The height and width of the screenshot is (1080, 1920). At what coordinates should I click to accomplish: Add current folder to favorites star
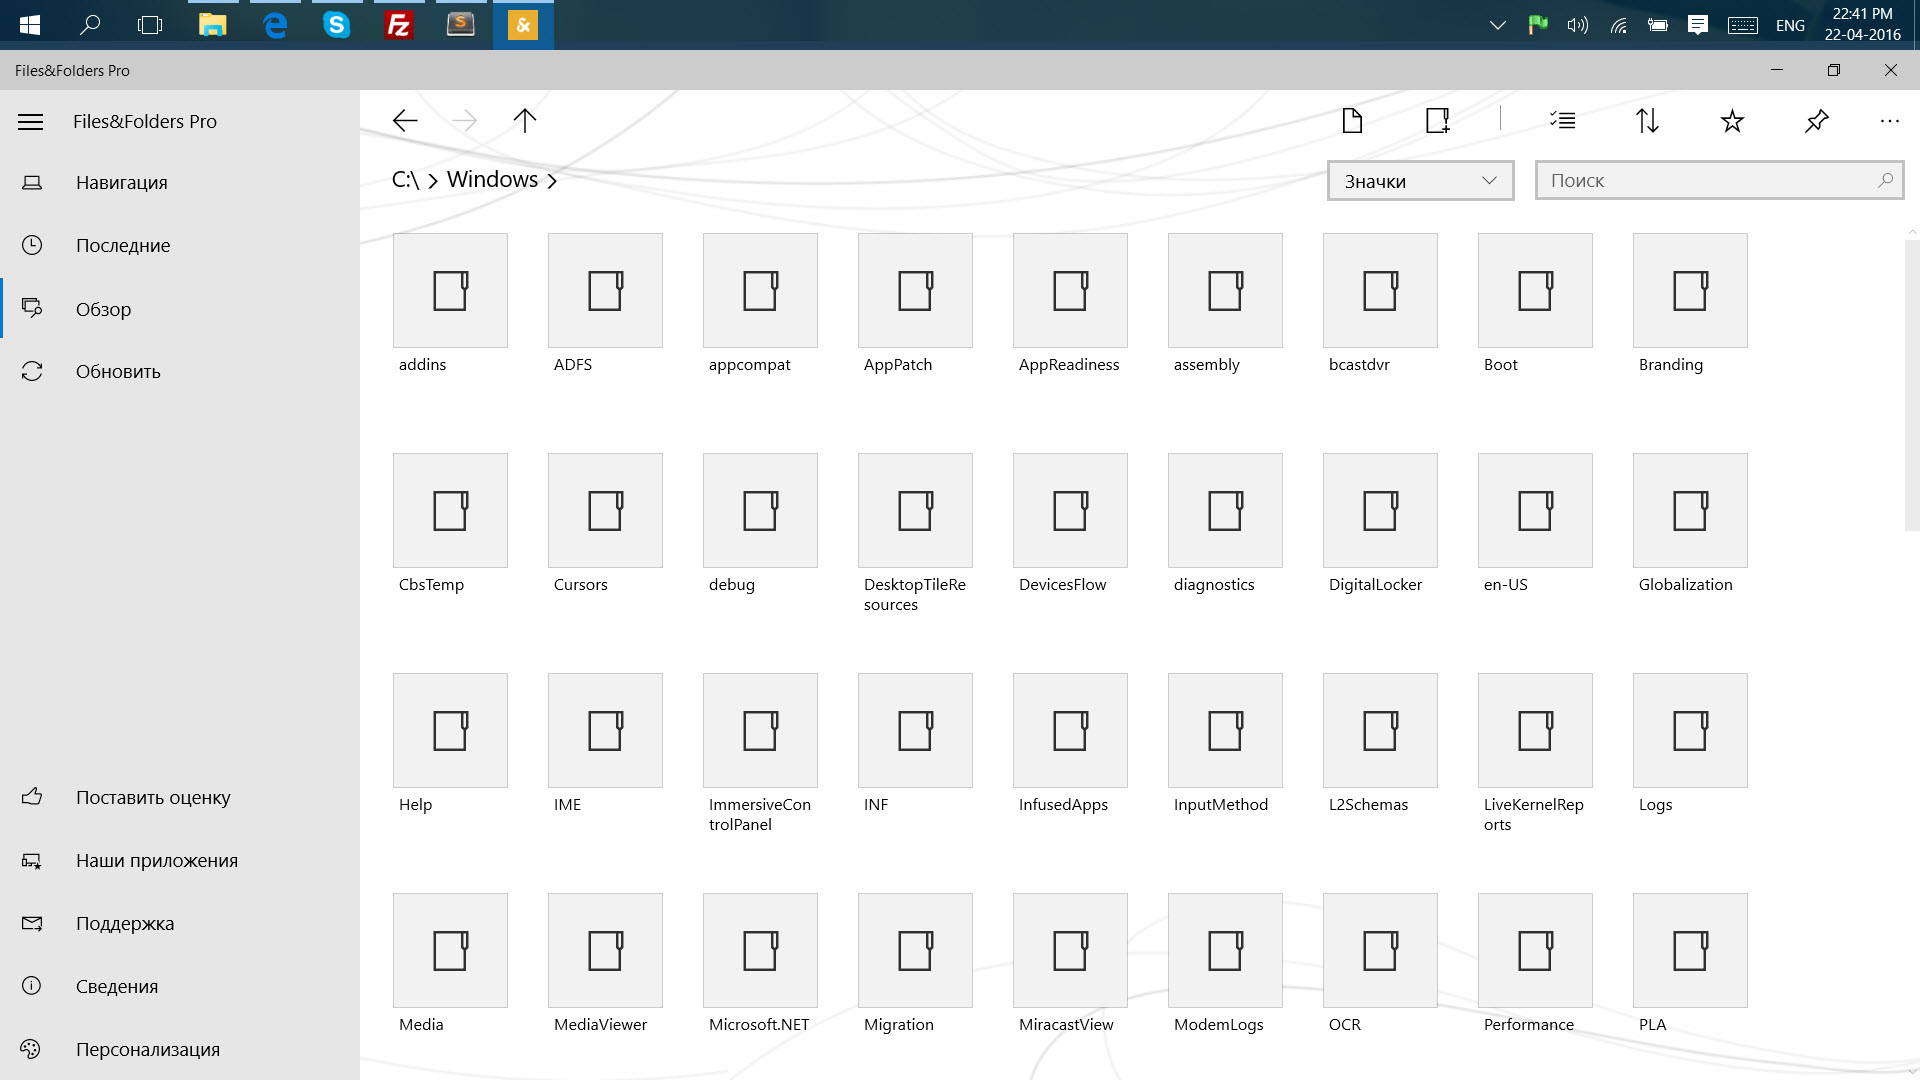coord(1732,121)
